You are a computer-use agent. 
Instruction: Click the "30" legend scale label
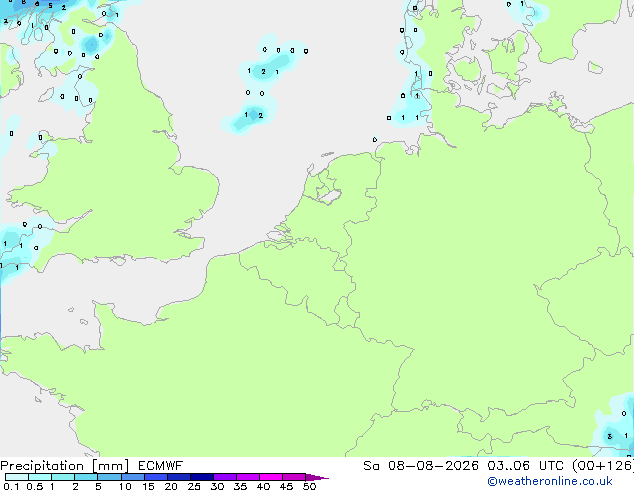click(218, 486)
